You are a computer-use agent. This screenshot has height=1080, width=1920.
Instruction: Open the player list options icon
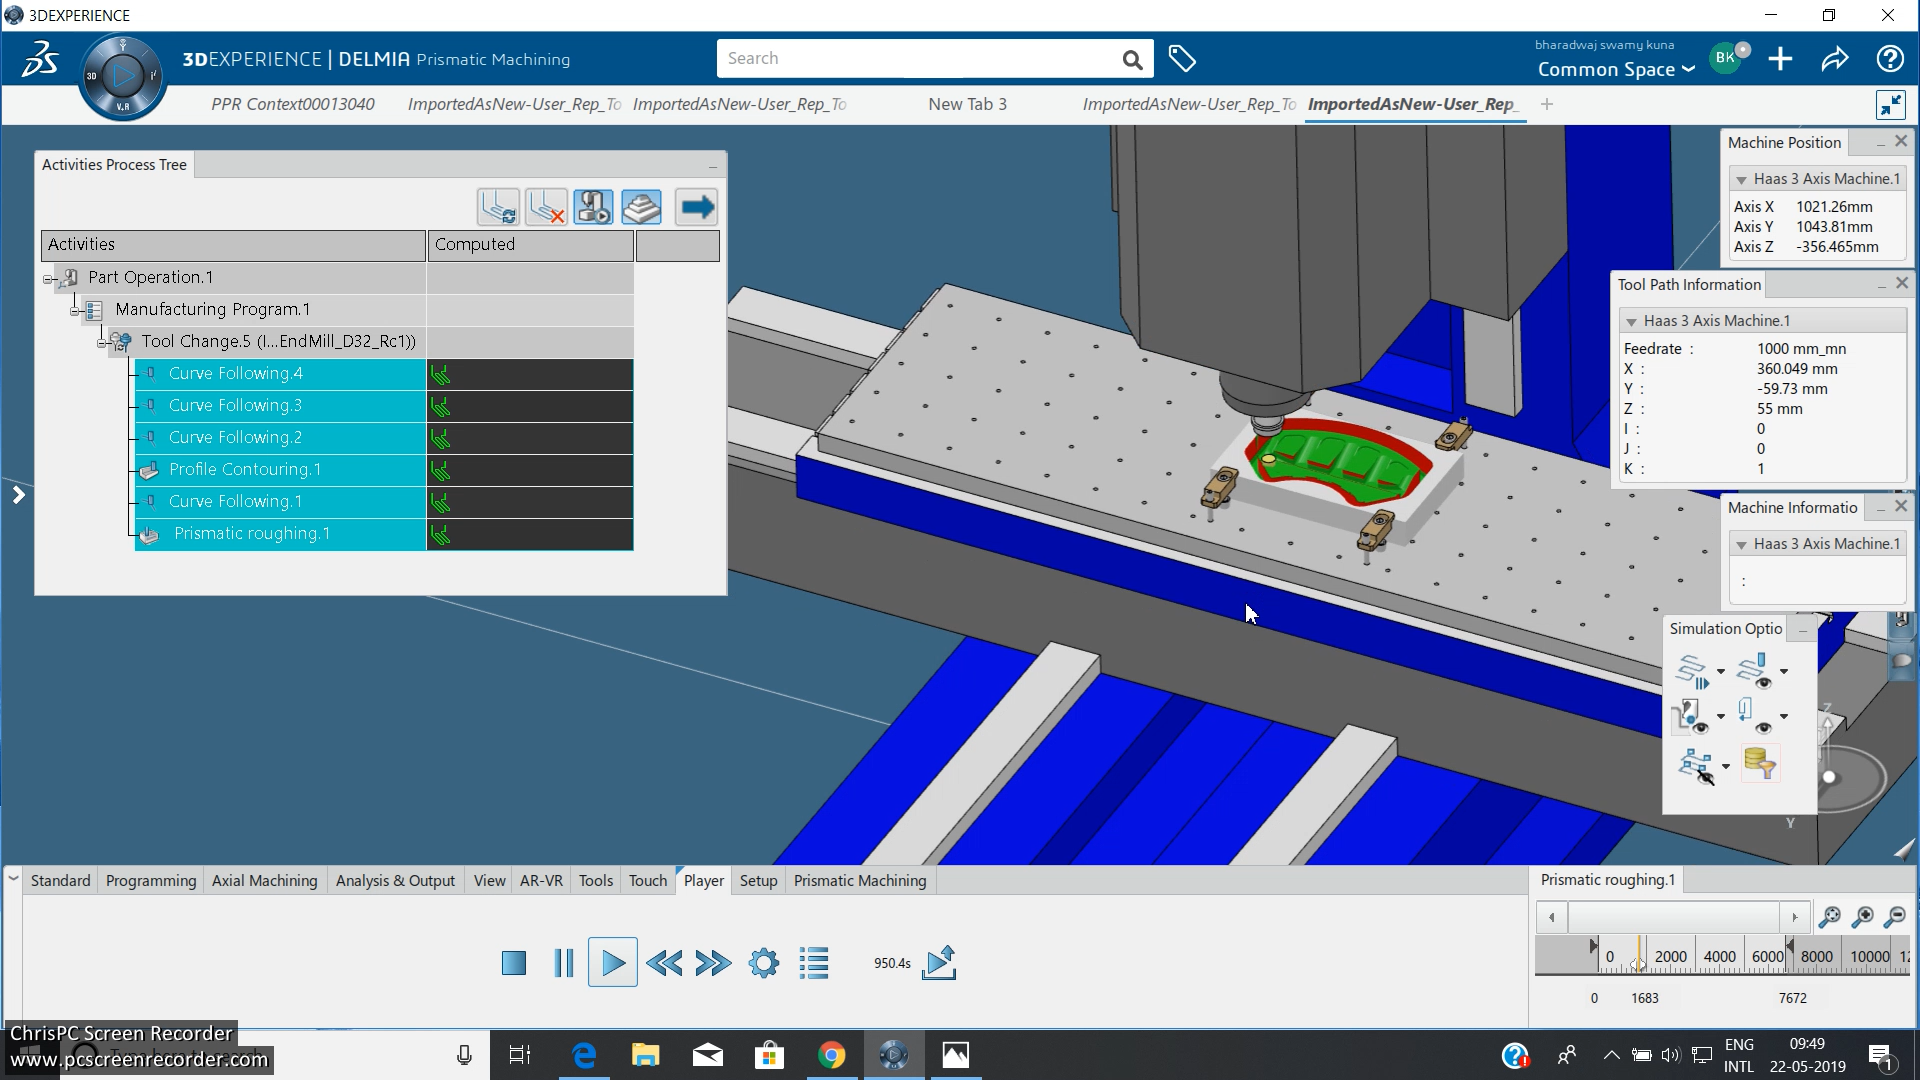pos(814,963)
